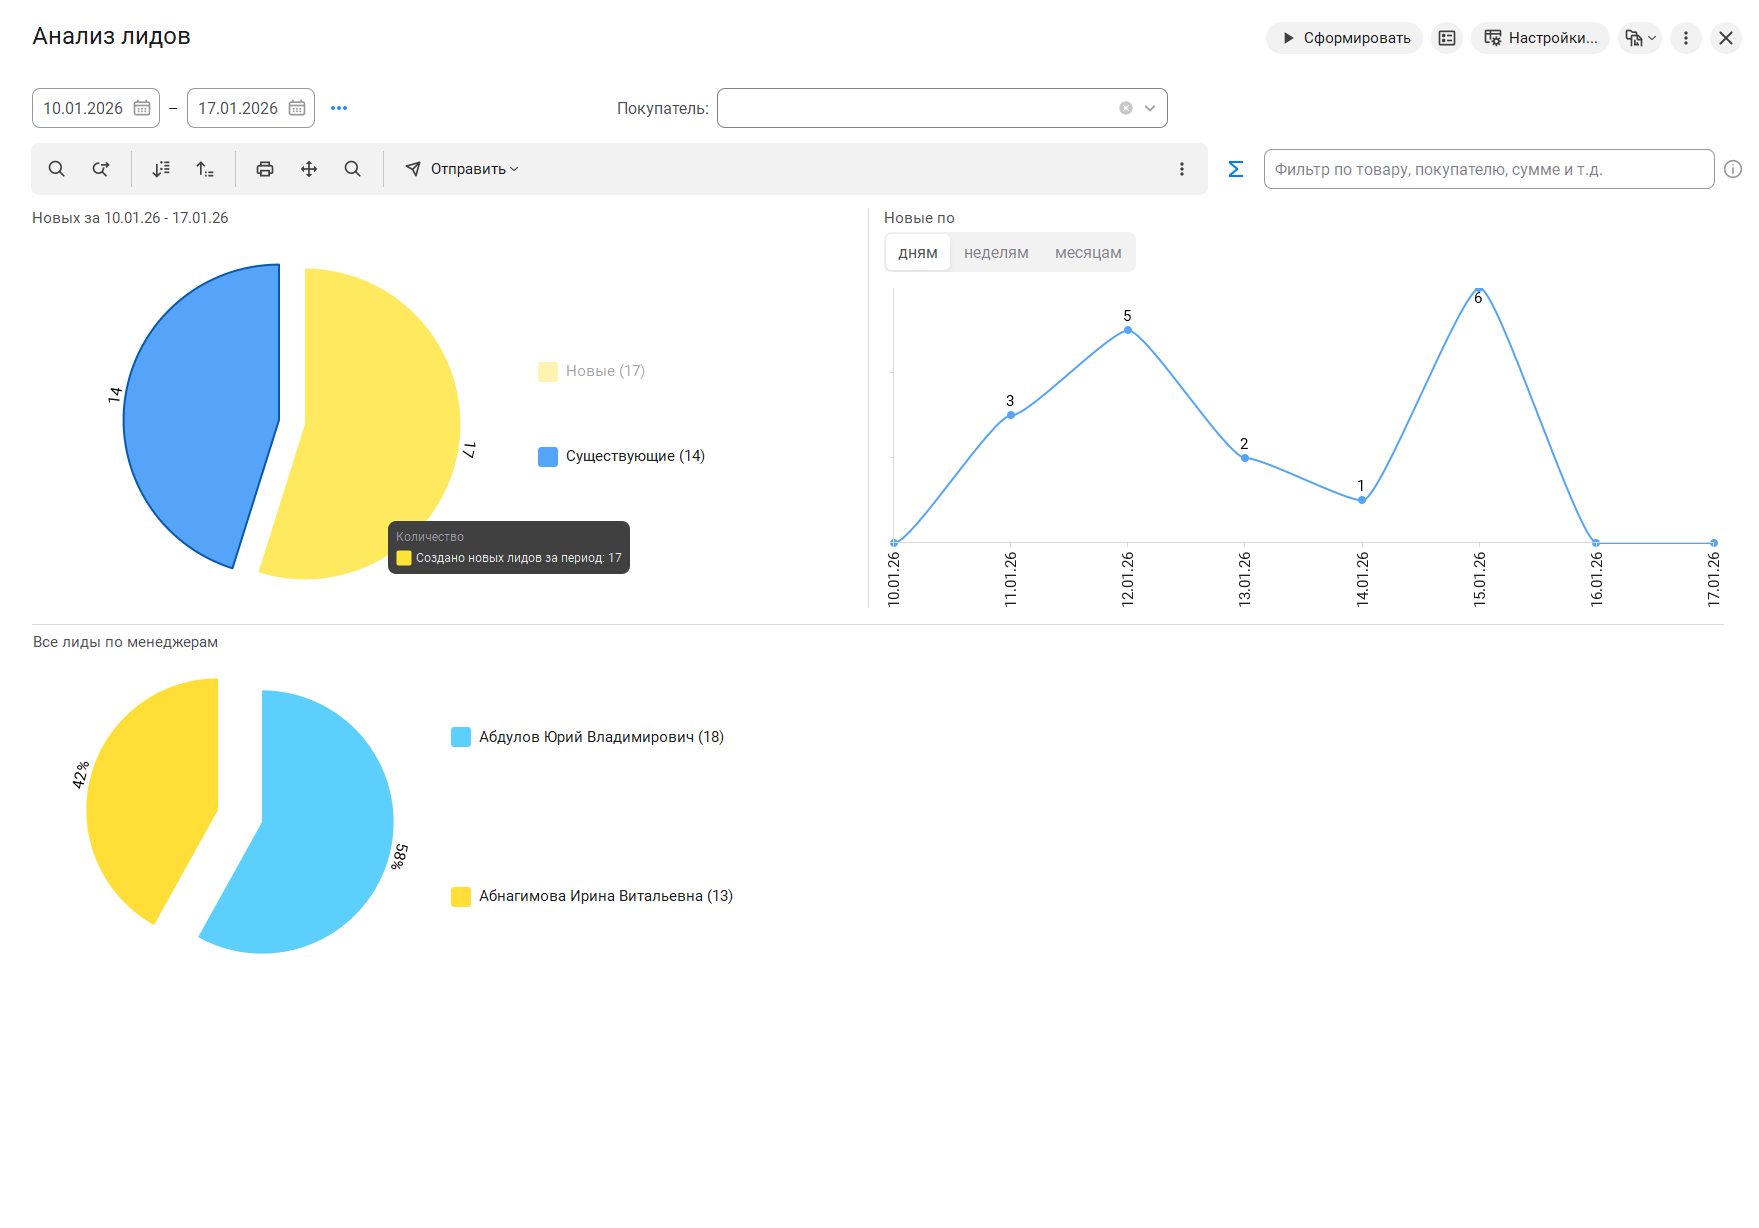Click the collapse groups arrow-up icon
Viewport: 1759px width, 1228px height.
tap(205, 169)
